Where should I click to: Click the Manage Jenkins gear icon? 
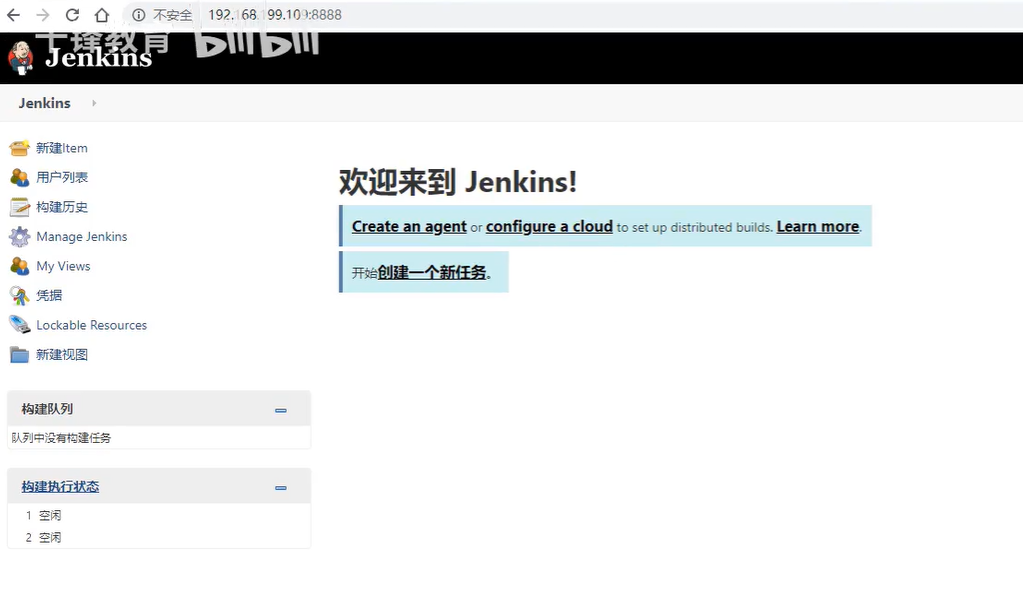pyautogui.click(x=20, y=236)
